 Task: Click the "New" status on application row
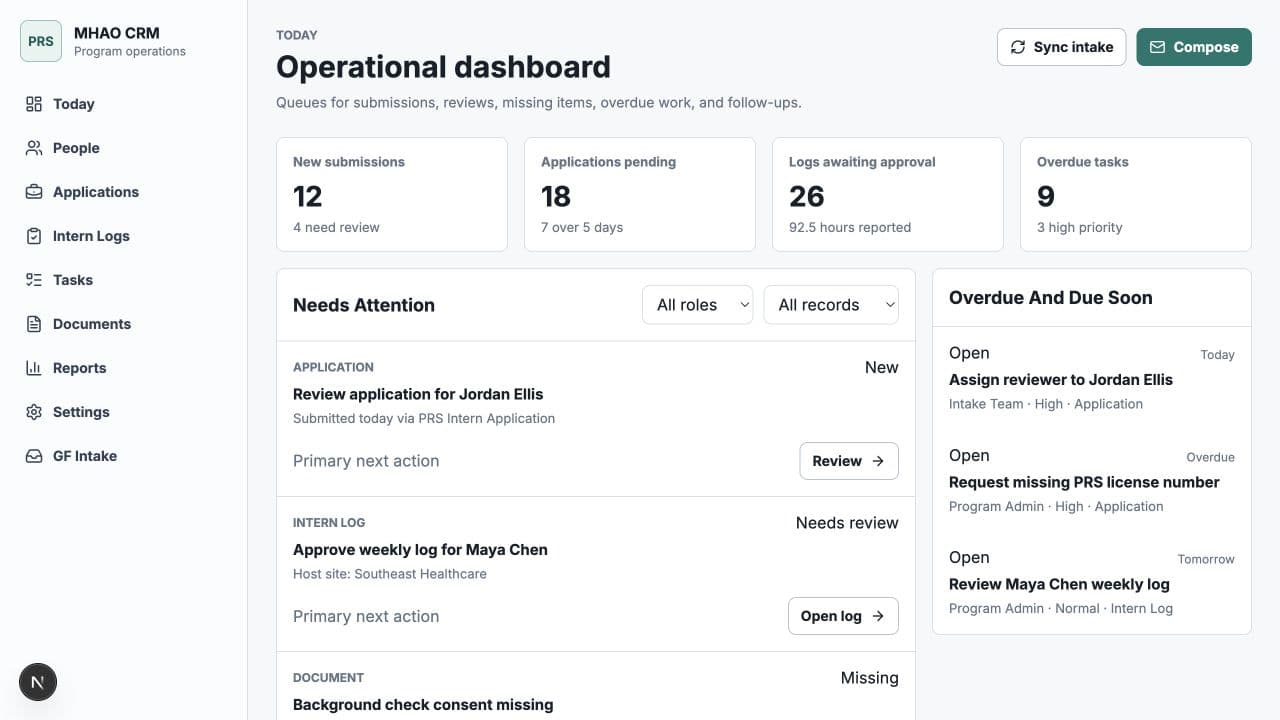pos(882,368)
